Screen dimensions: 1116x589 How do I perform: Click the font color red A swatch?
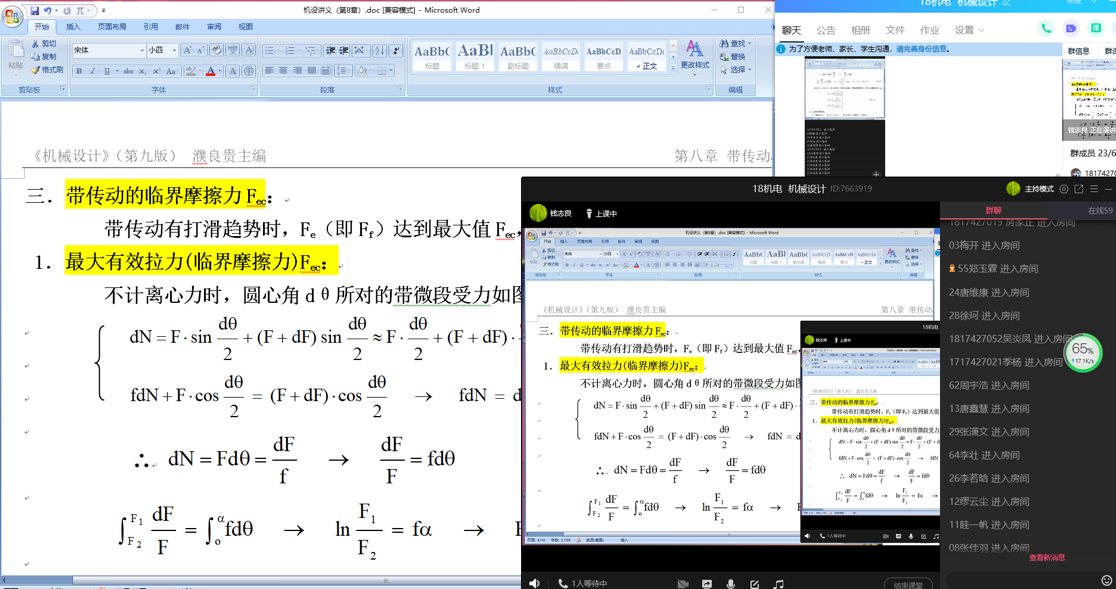point(210,72)
